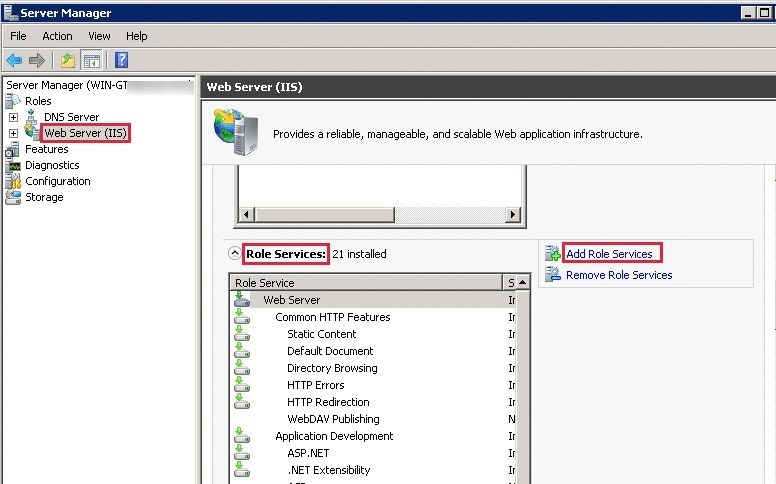776x484 pixels.
Task: Click role services list scroll up arrow
Action: tap(523, 282)
